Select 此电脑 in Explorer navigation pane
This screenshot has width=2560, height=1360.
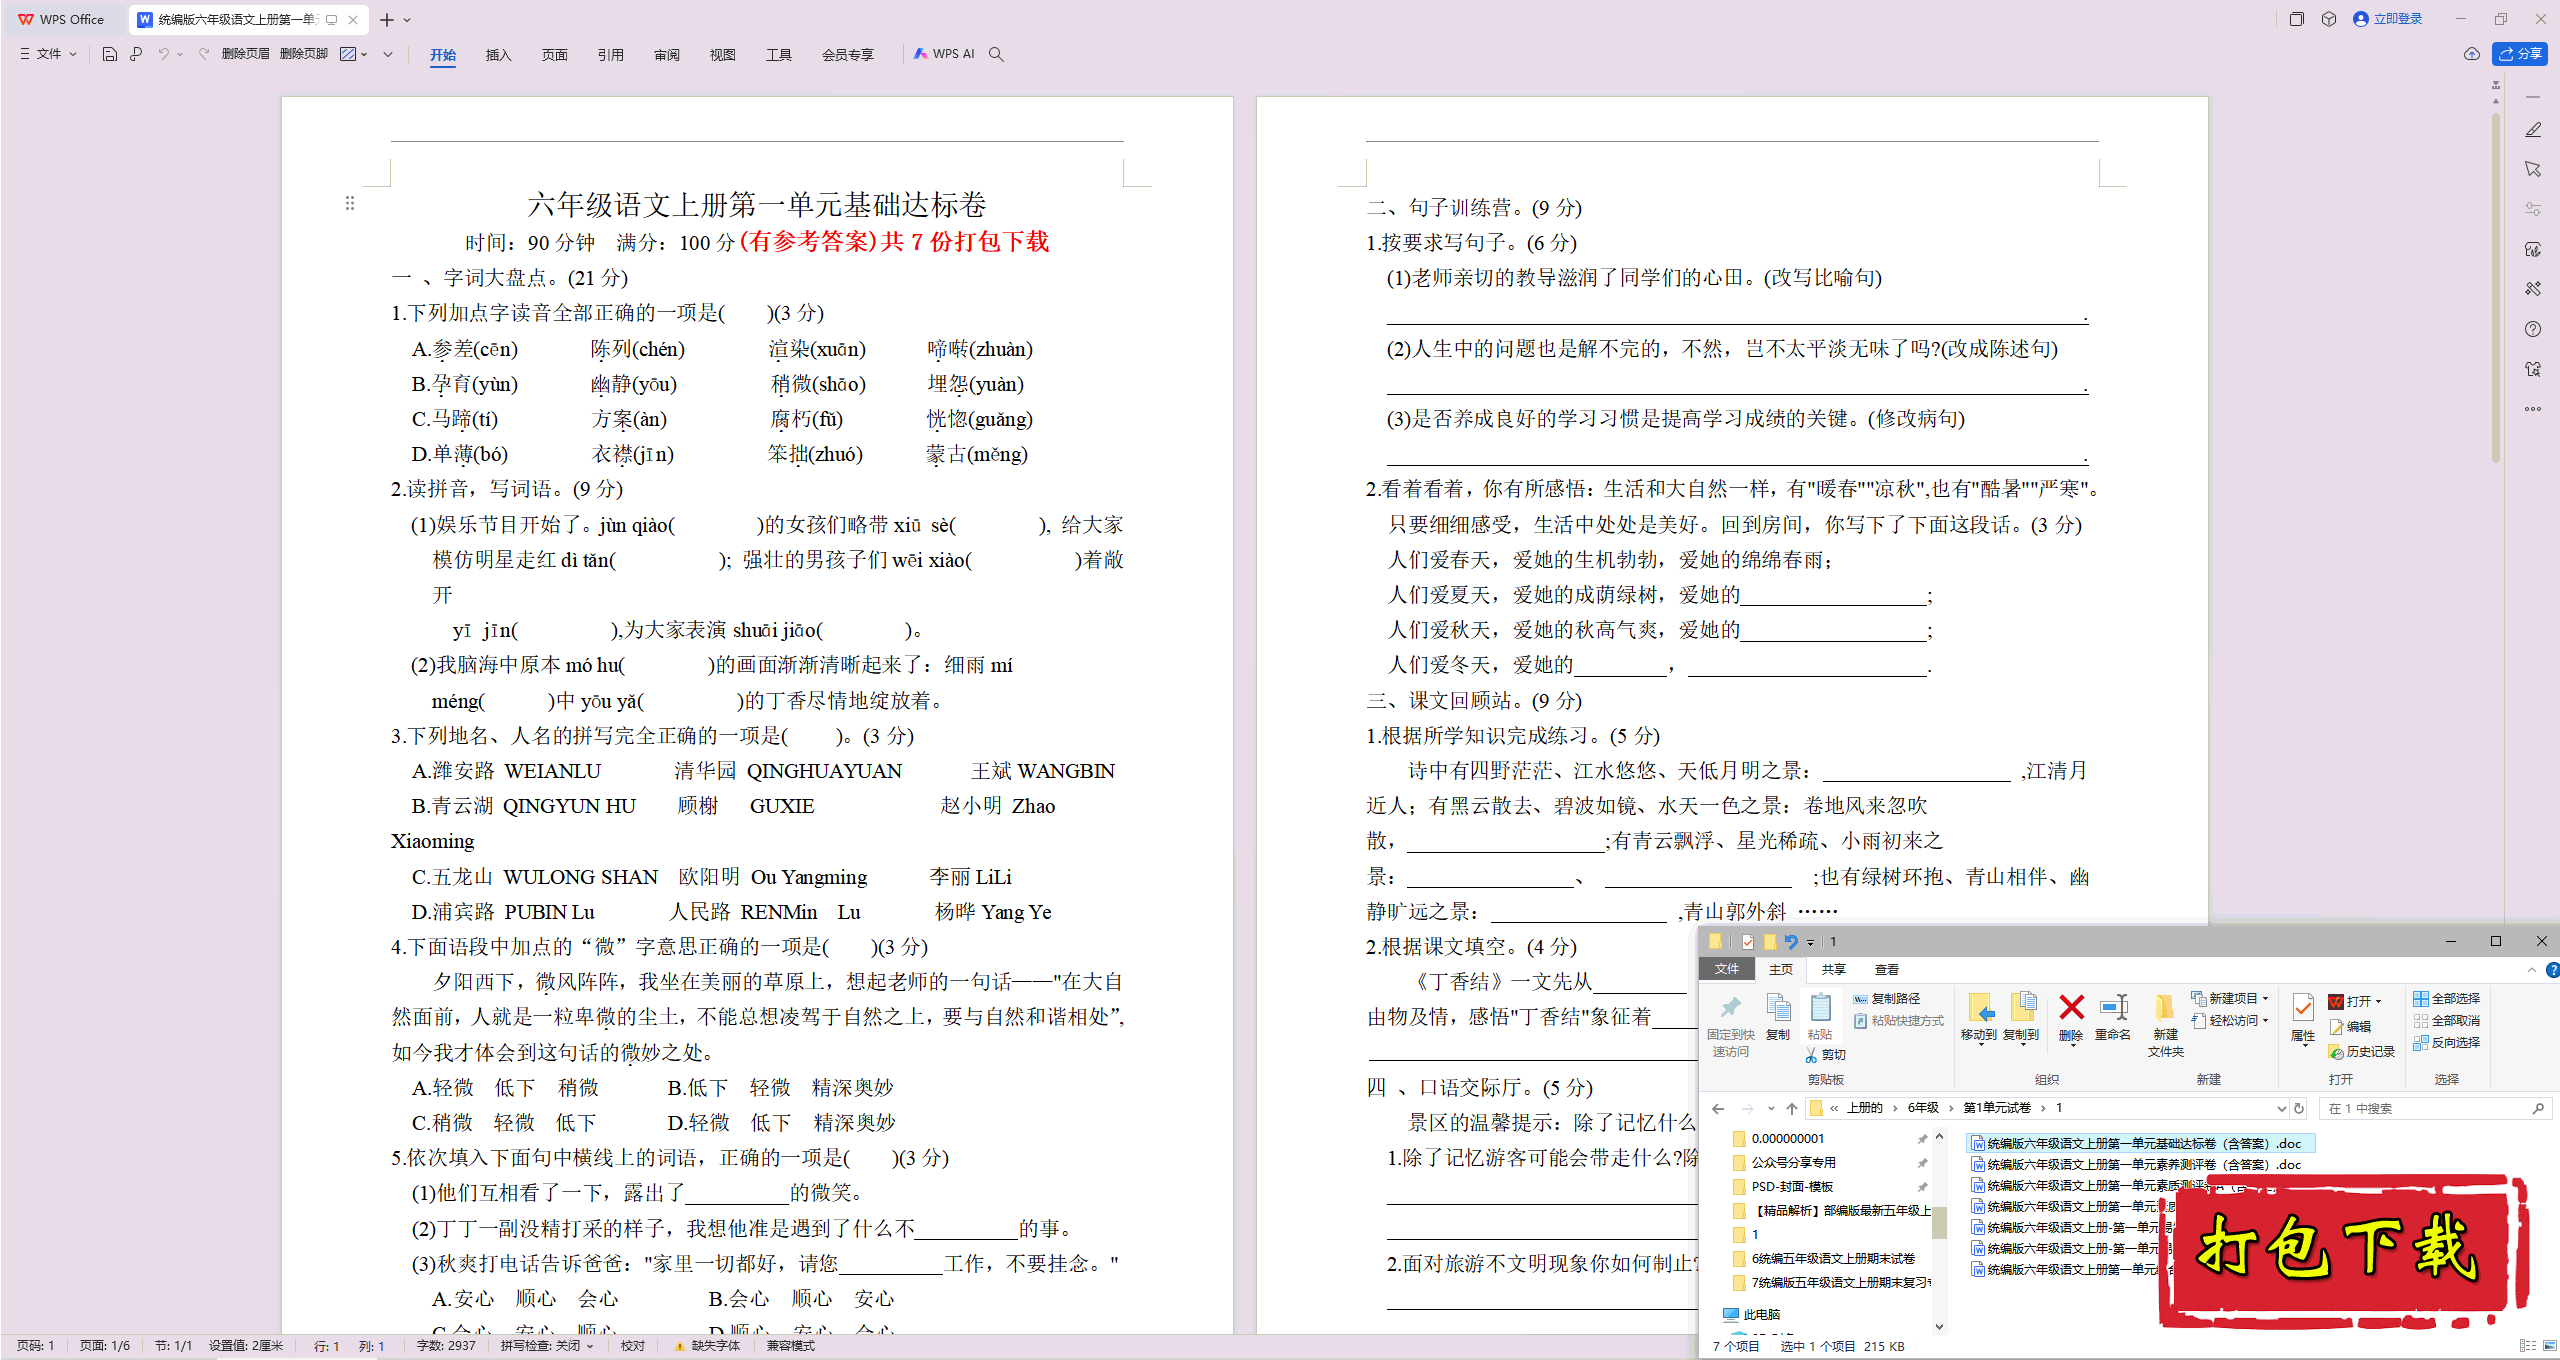coord(1751,1314)
